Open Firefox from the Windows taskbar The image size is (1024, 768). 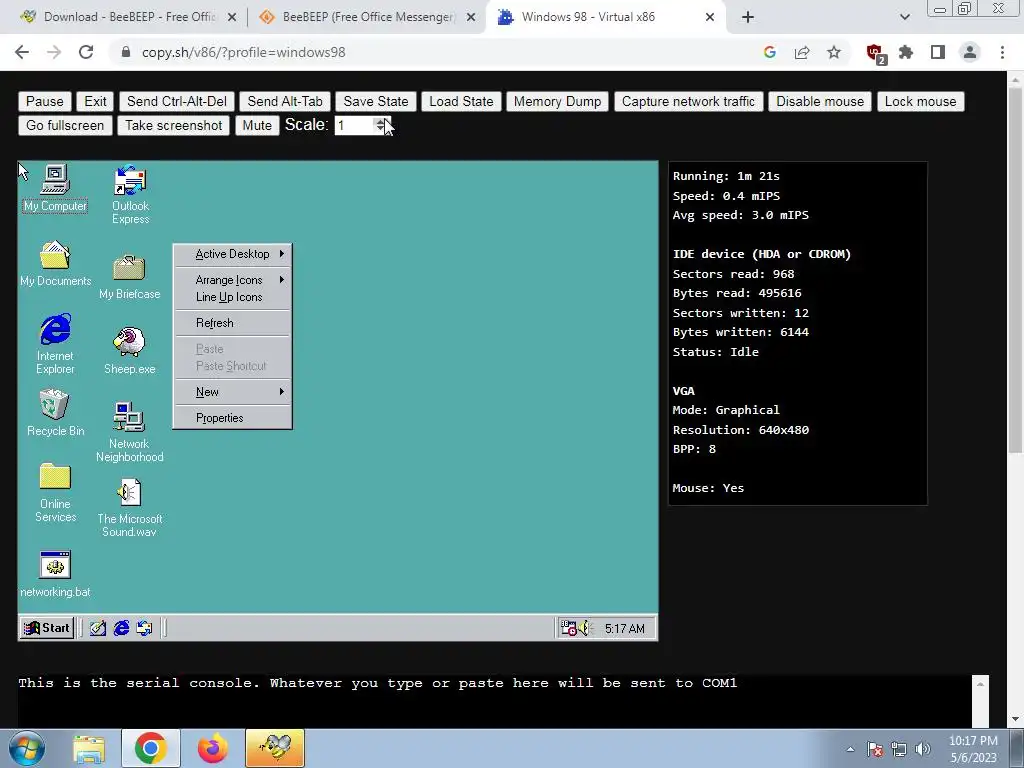point(213,748)
